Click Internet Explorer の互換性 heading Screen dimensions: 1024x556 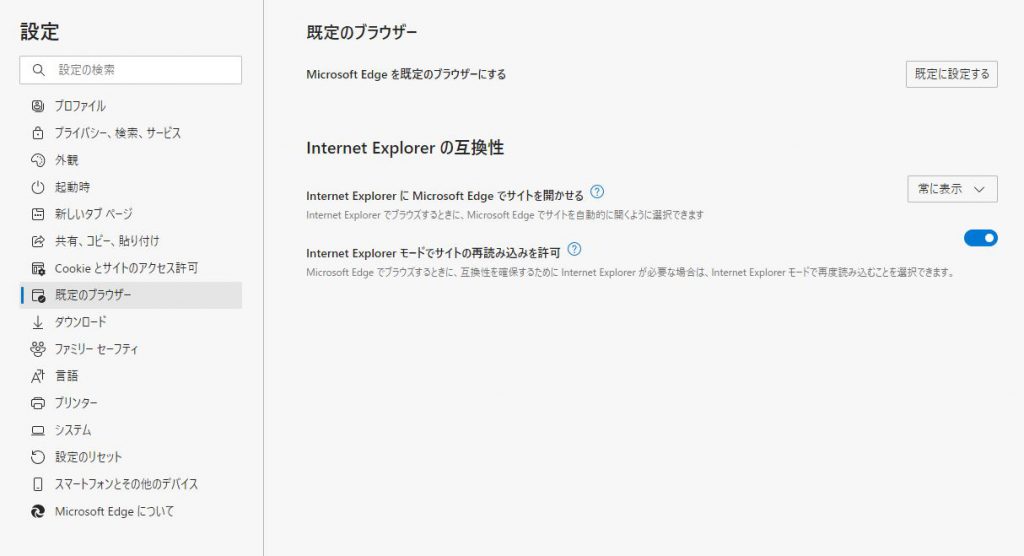coord(405,148)
